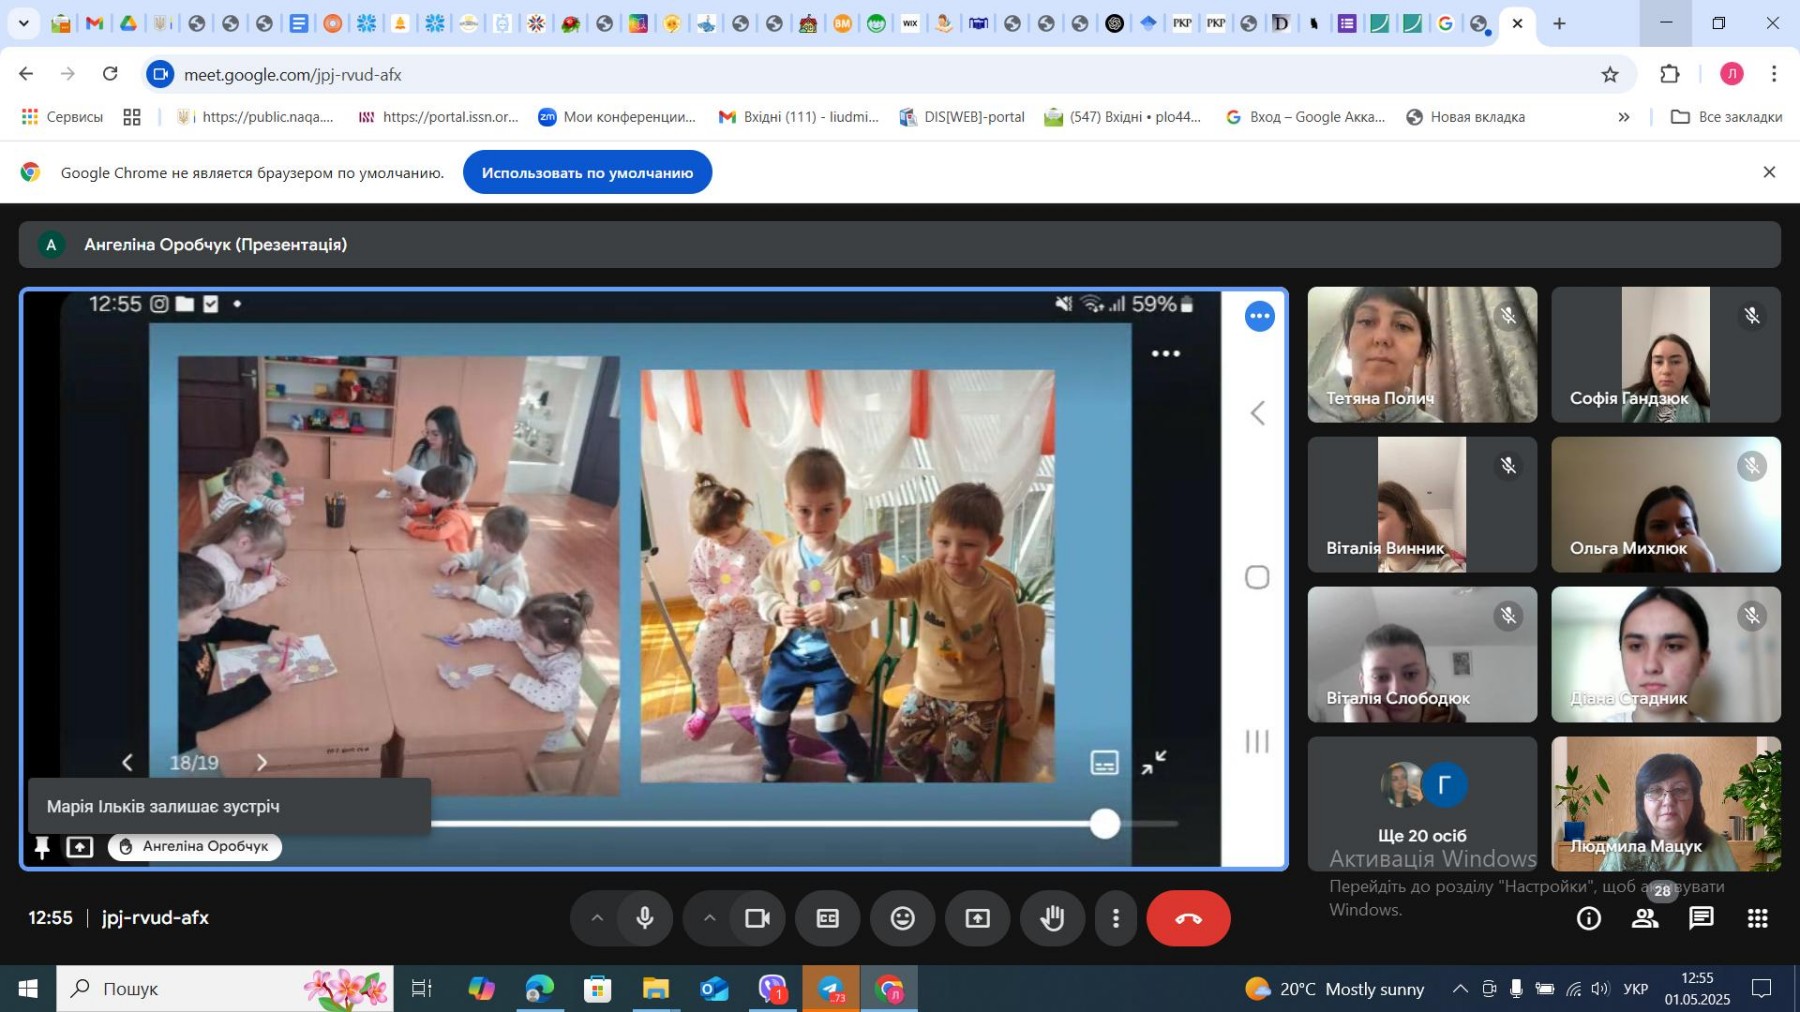
Task: Open the meeting details info panel
Action: pyautogui.click(x=1588, y=918)
